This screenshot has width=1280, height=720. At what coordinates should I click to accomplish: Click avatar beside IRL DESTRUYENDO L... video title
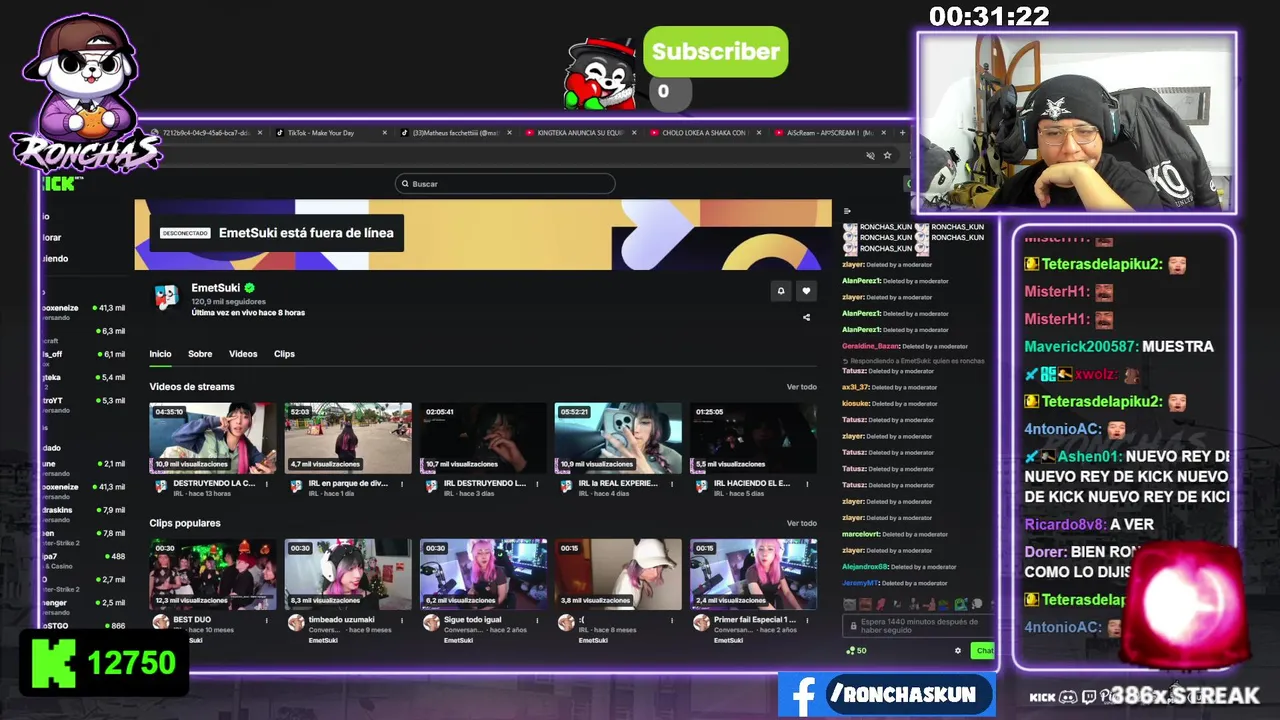coord(431,485)
